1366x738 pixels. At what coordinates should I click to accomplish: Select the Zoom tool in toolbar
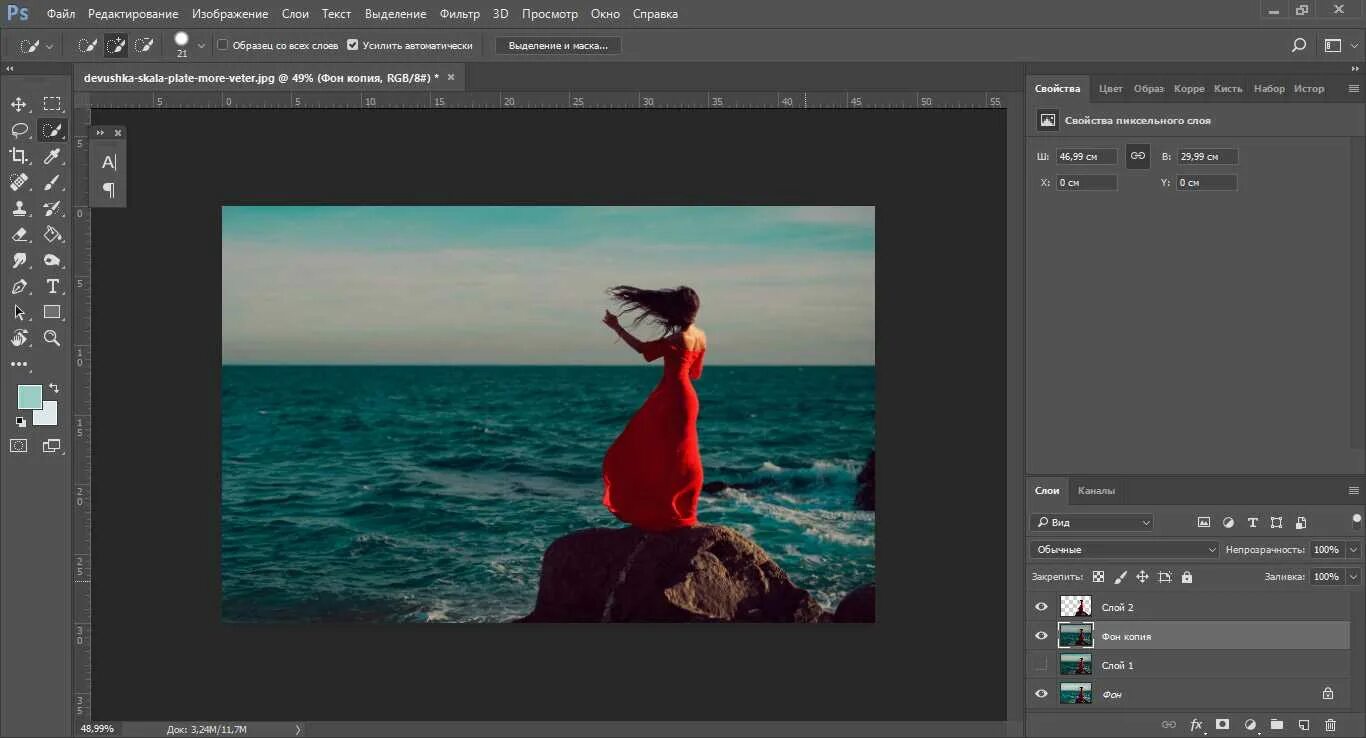pyautogui.click(x=52, y=339)
